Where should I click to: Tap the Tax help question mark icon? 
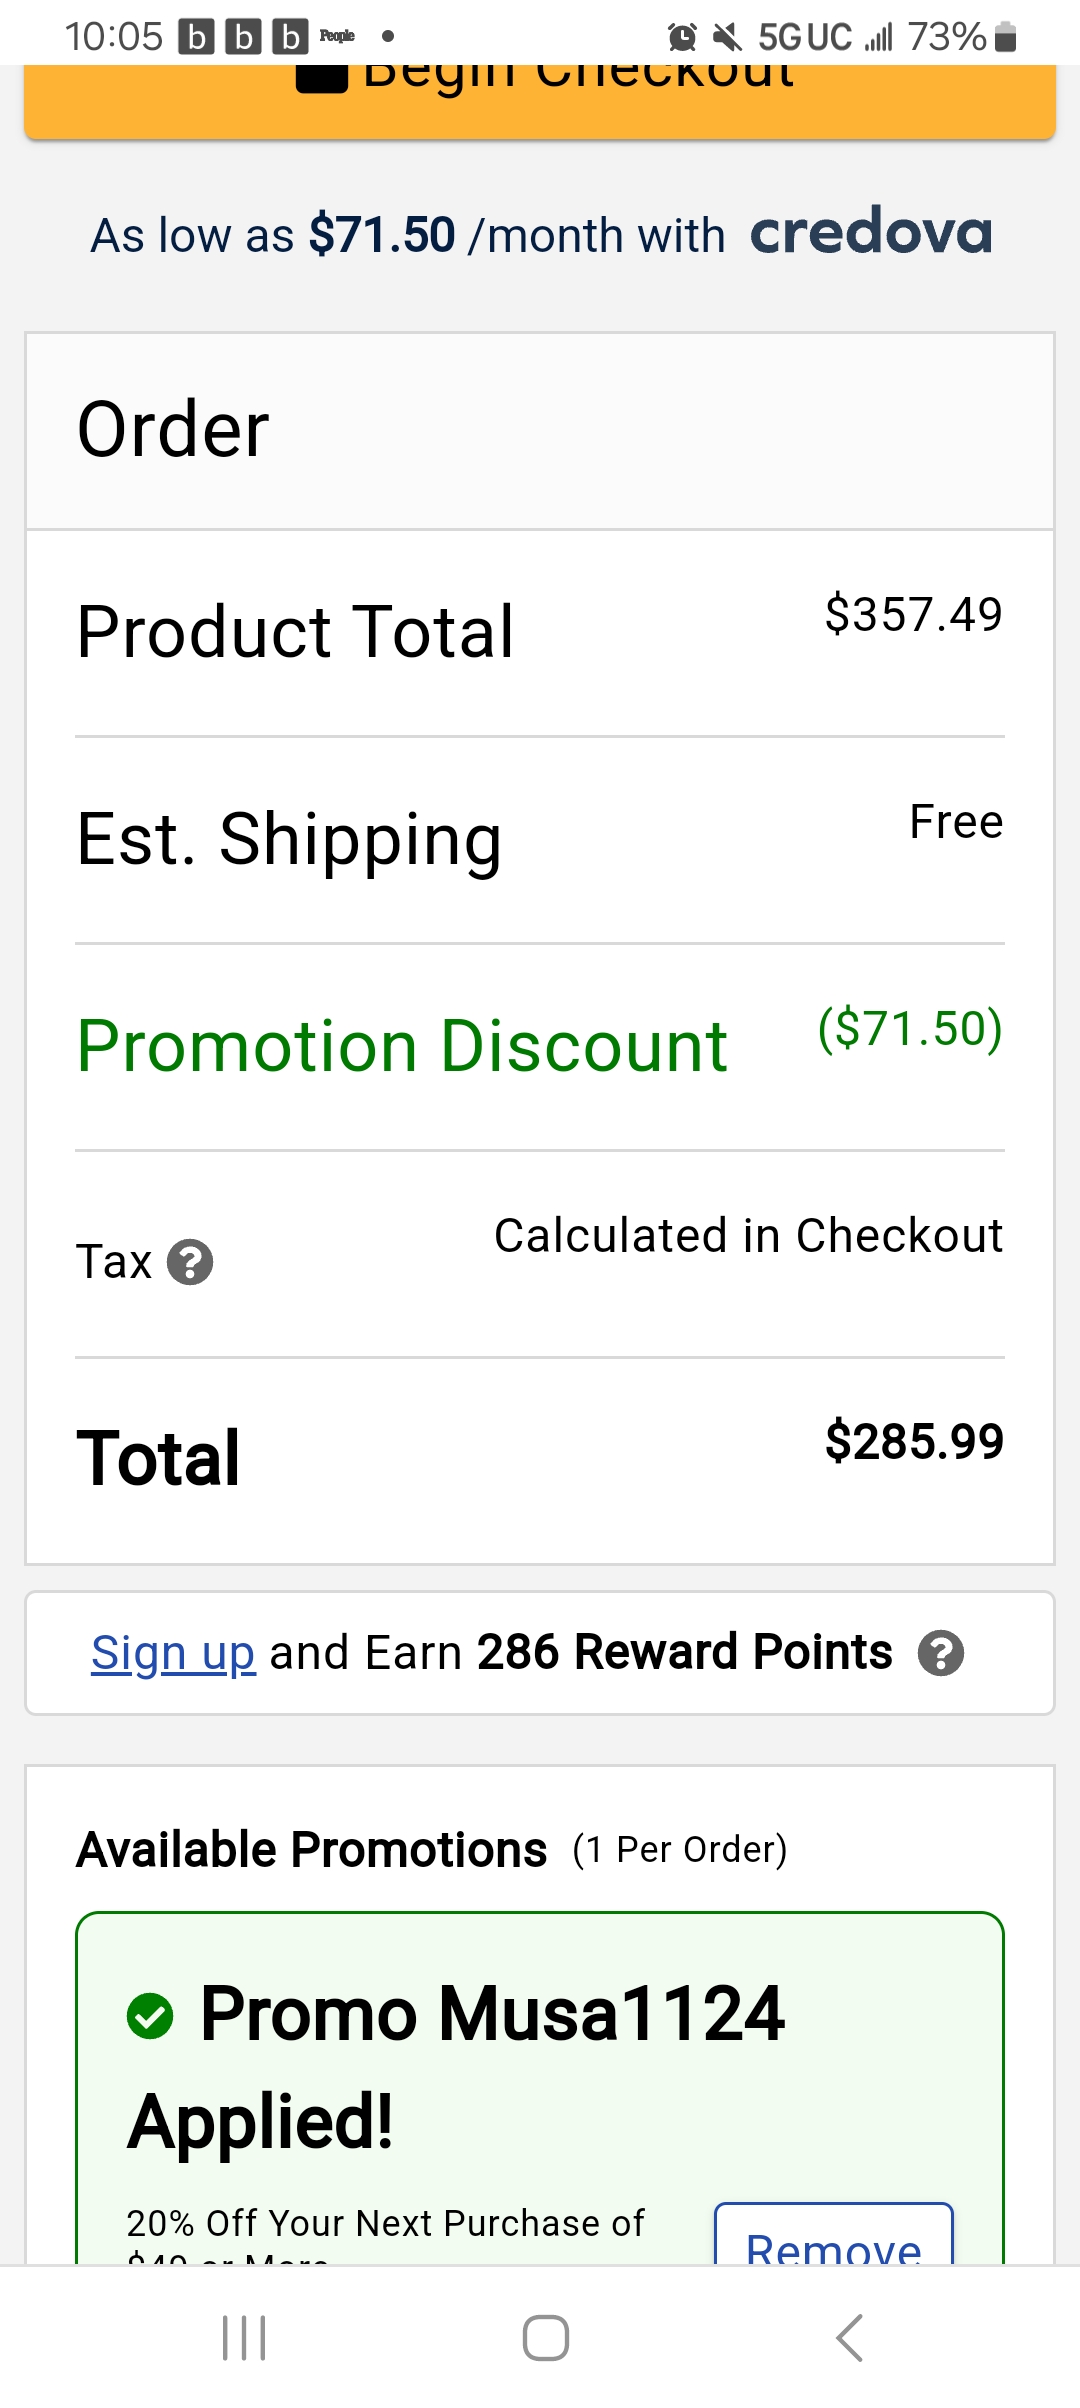tap(190, 1262)
